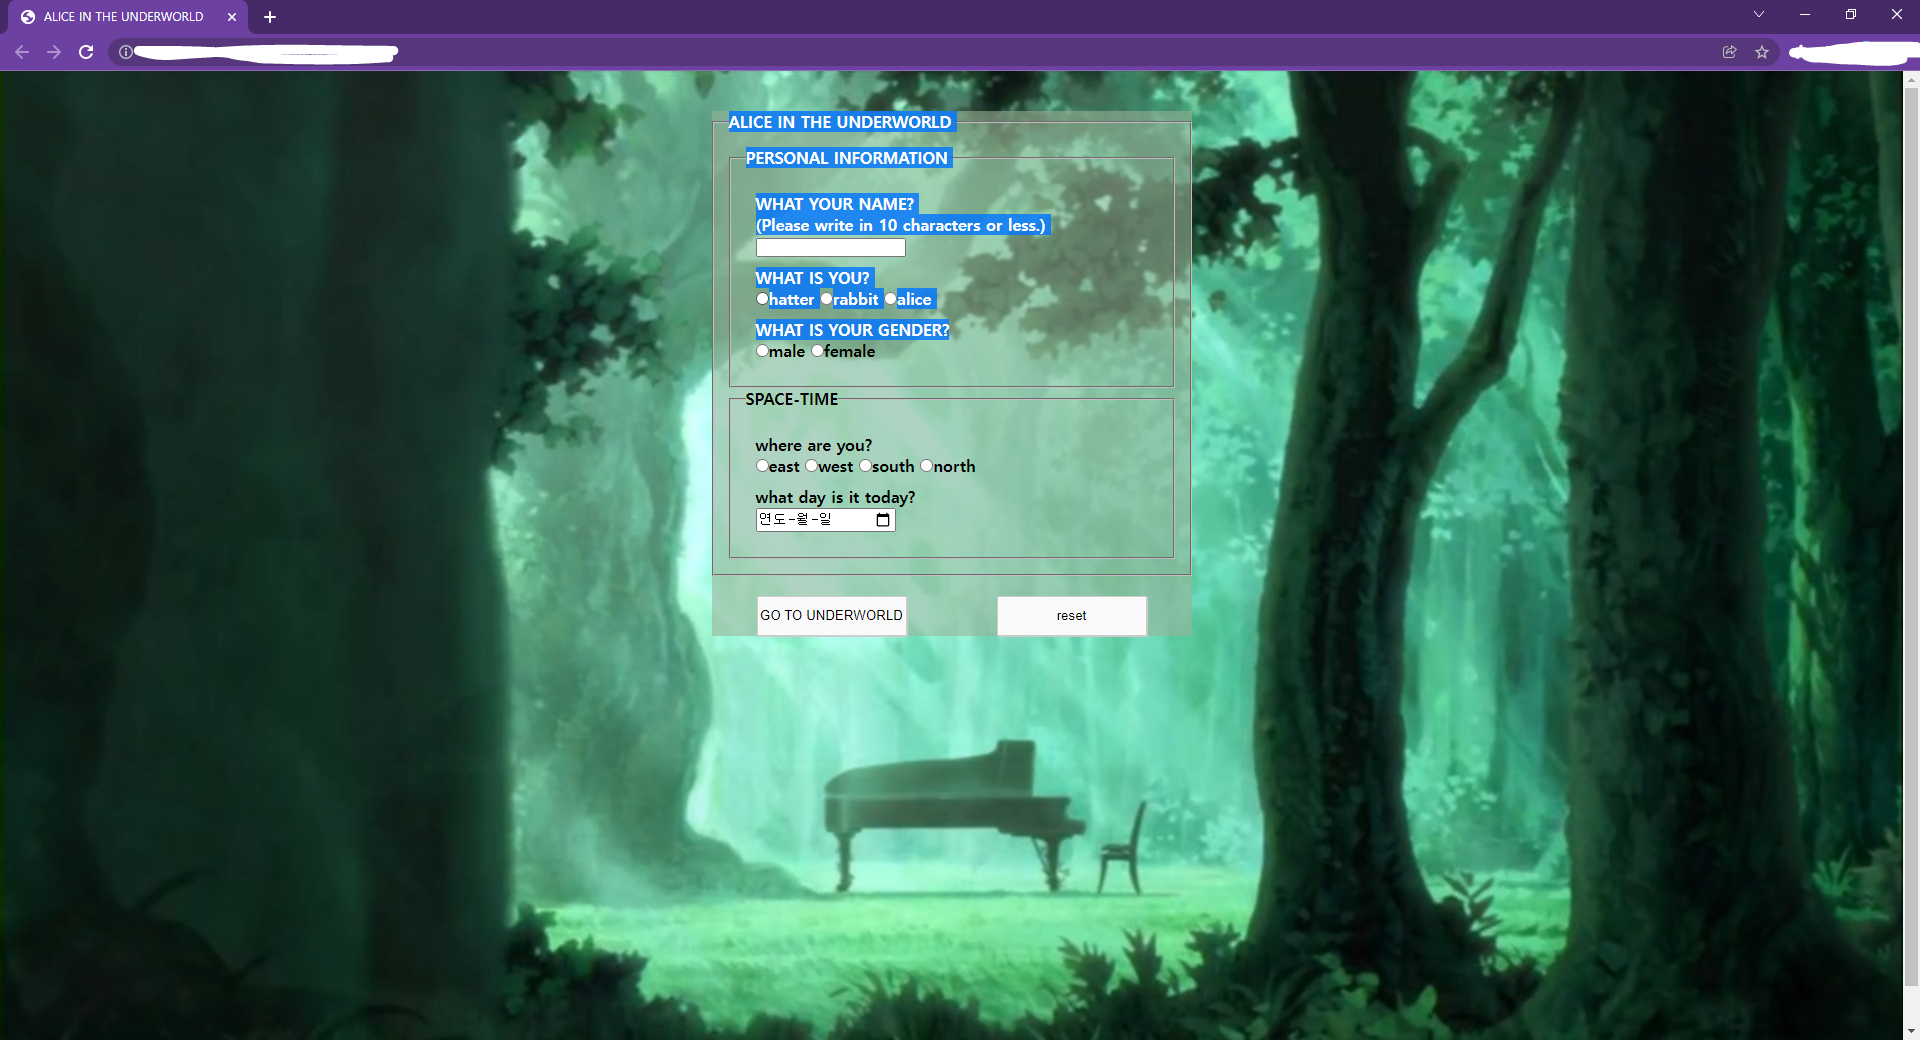Click the date input field
The width and height of the screenshot is (1924, 1040).
pyautogui.click(x=826, y=520)
